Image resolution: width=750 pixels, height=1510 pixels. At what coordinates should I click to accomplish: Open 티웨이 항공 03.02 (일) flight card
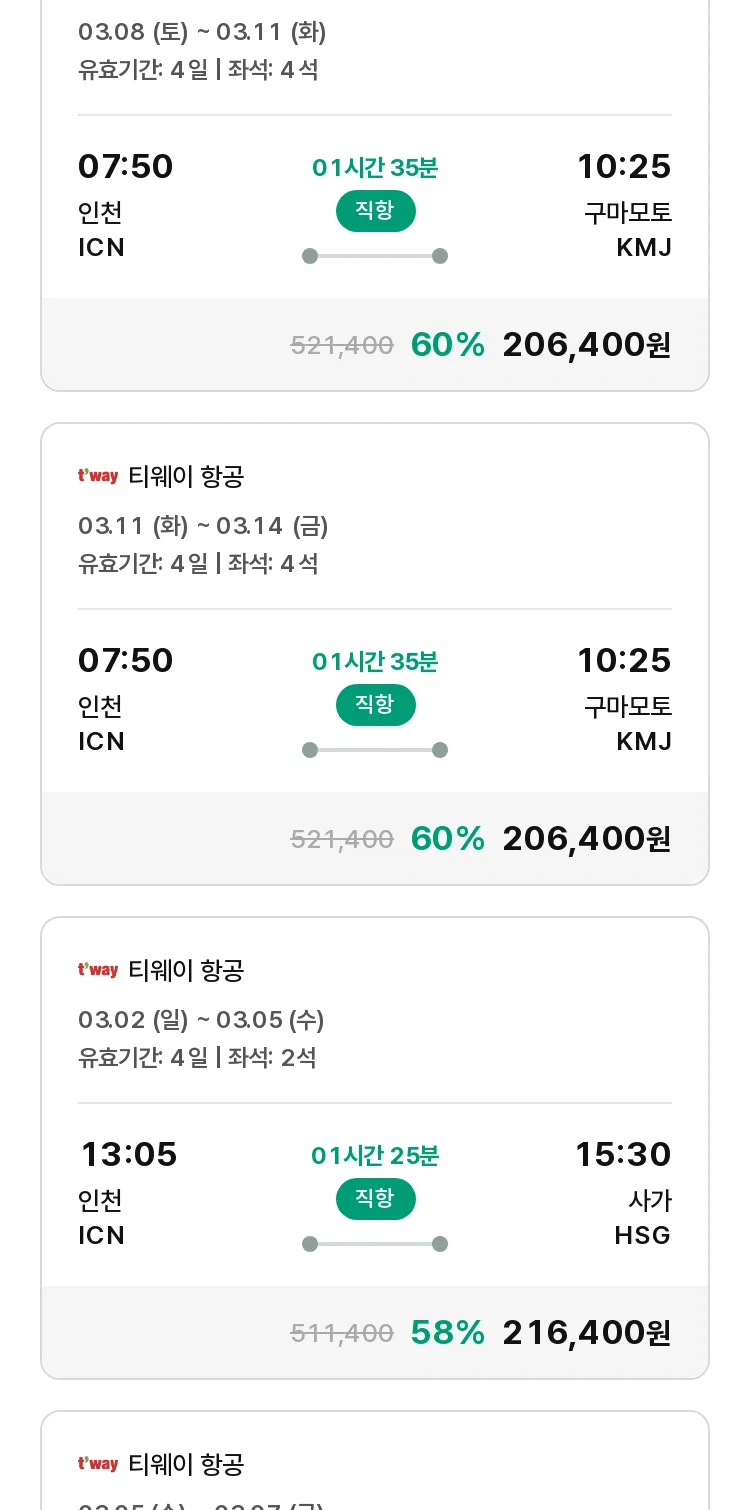[x=375, y=1148]
